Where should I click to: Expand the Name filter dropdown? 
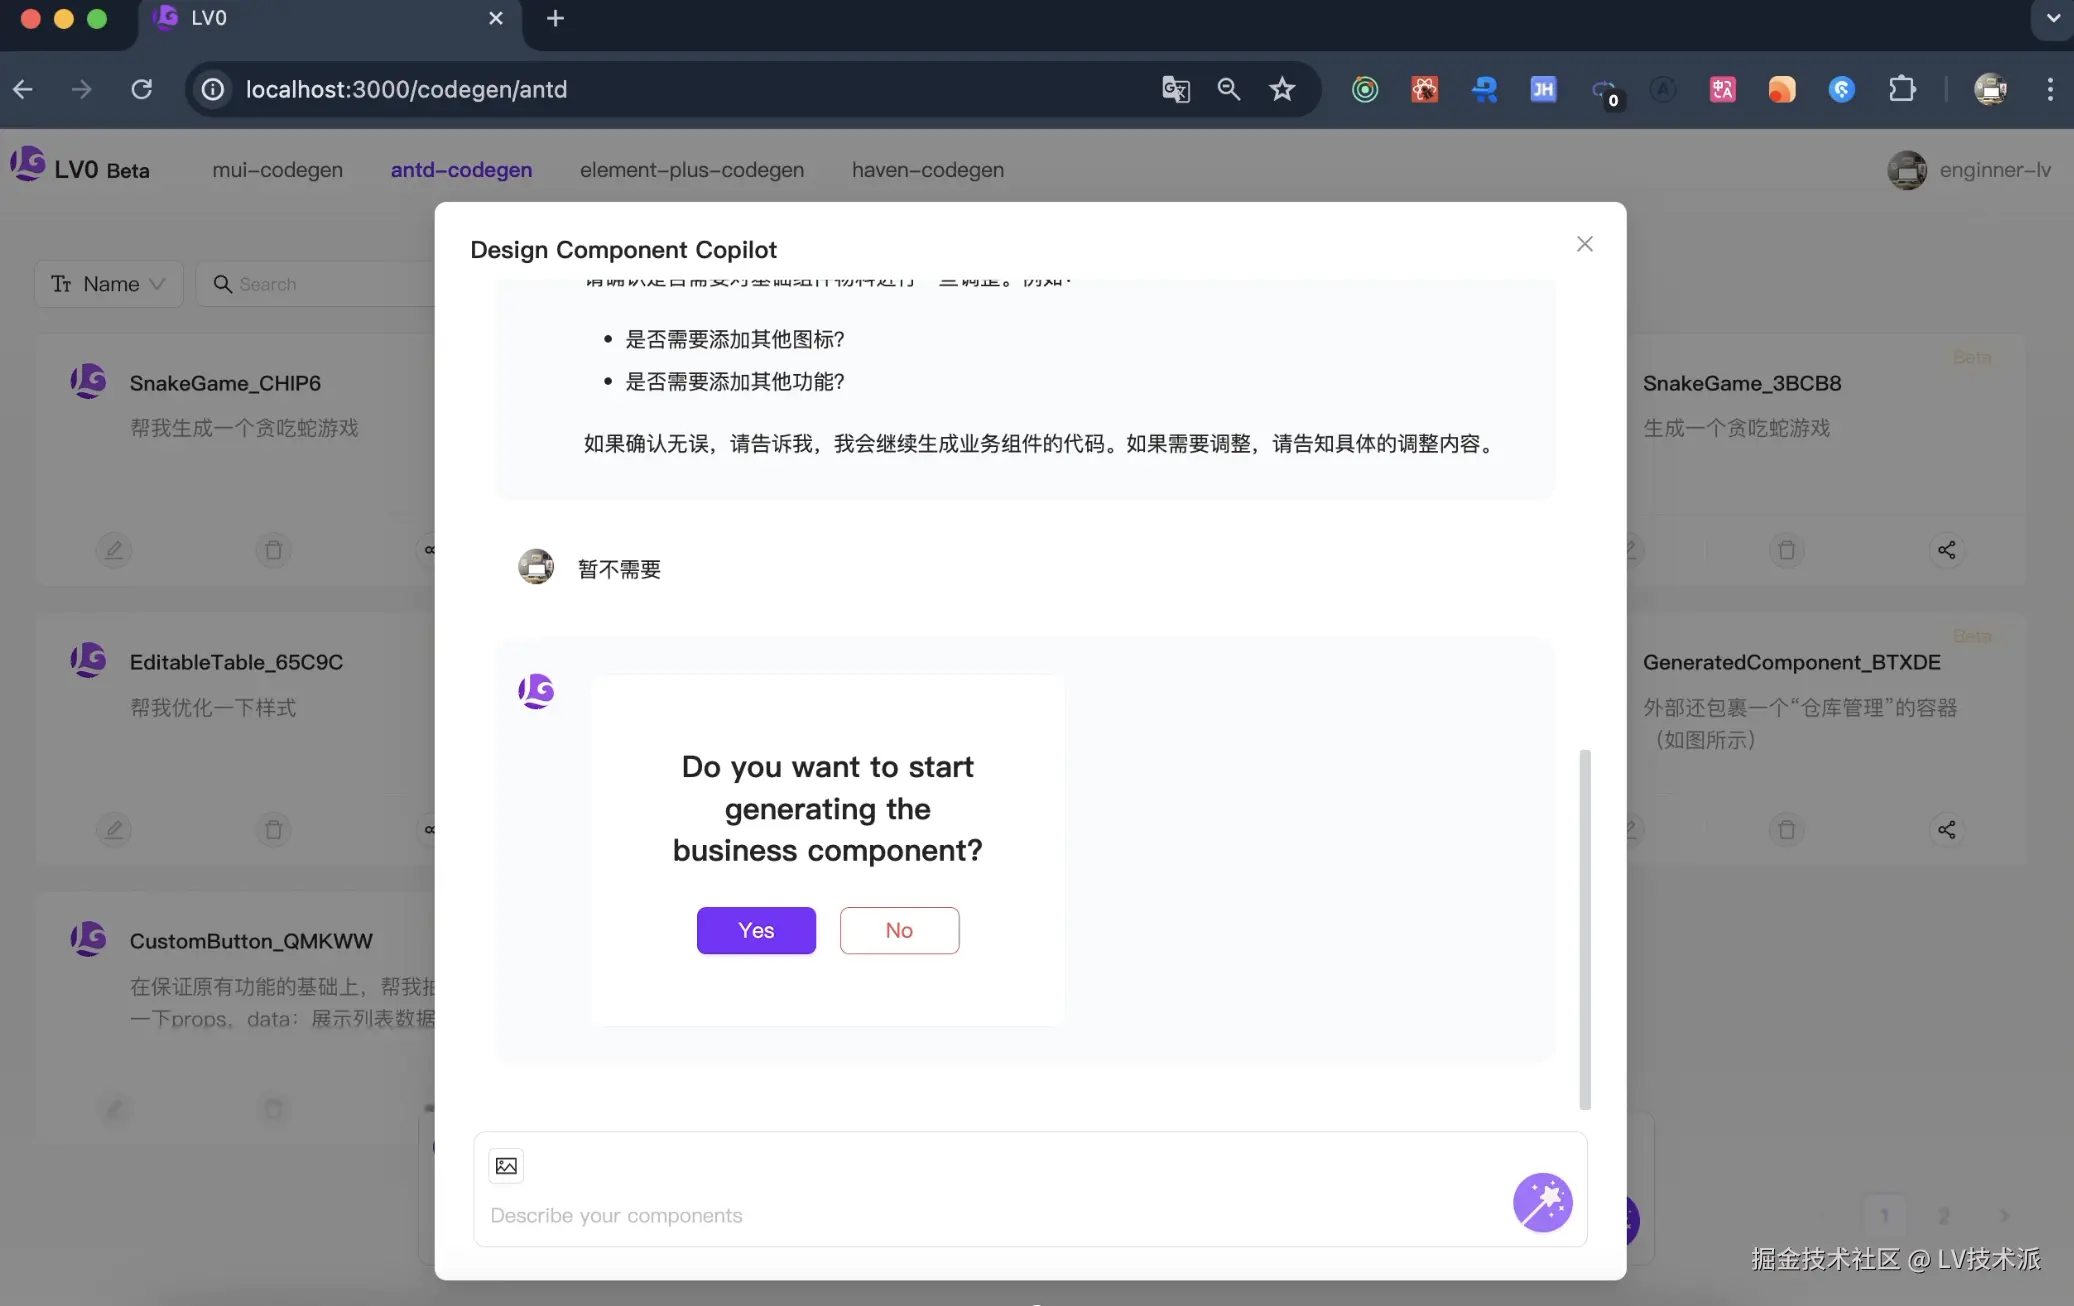pos(109,284)
